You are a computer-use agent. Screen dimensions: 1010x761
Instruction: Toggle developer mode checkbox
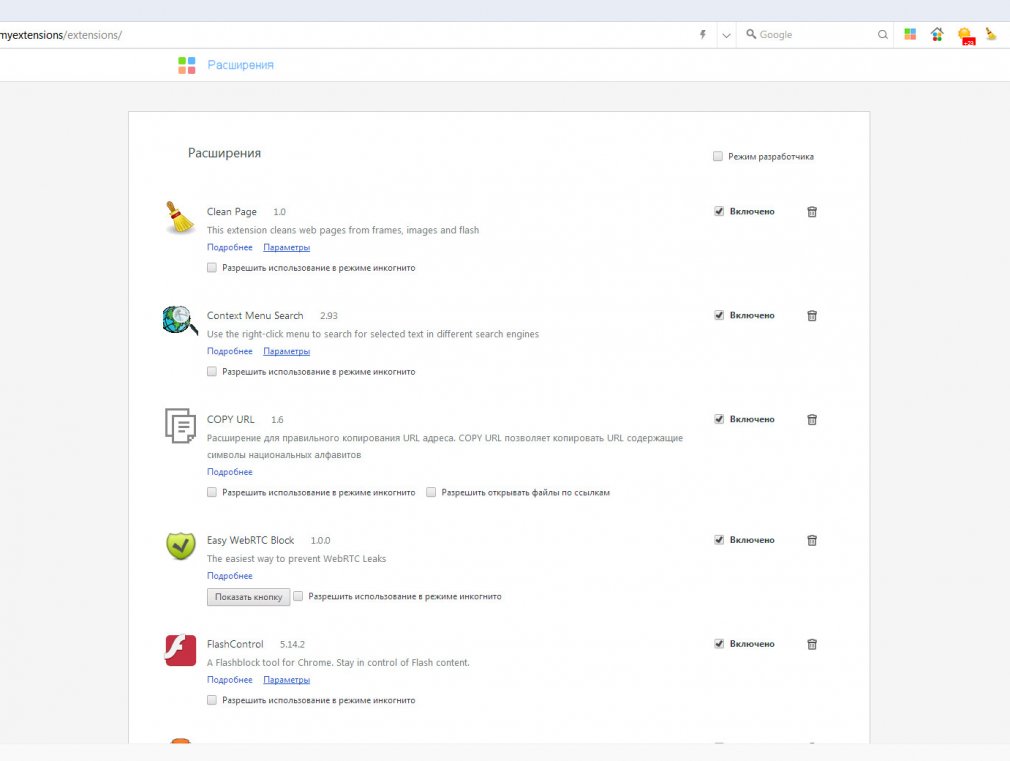(x=718, y=156)
